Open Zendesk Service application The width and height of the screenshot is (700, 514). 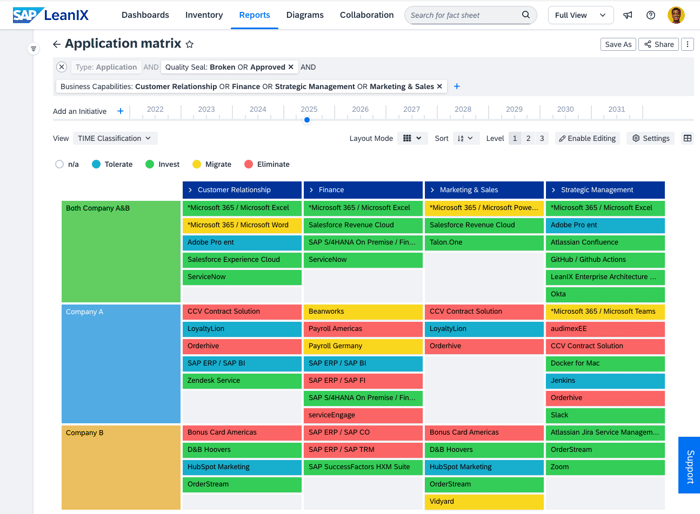pyautogui.click(x=242, y=380)
